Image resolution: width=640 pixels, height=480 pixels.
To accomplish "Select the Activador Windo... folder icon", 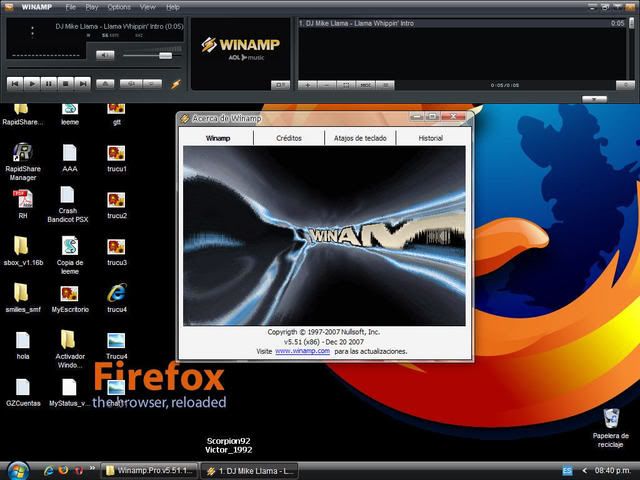I will point(70,349).
